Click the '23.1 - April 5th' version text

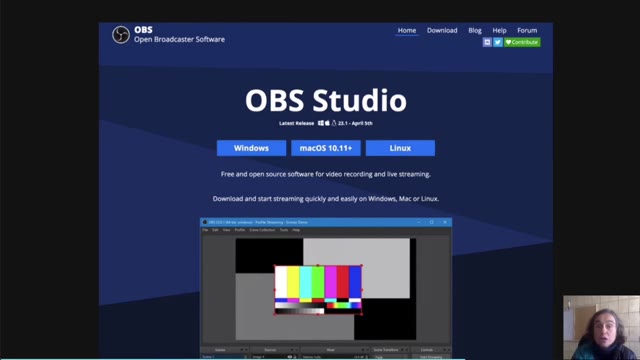355,123
